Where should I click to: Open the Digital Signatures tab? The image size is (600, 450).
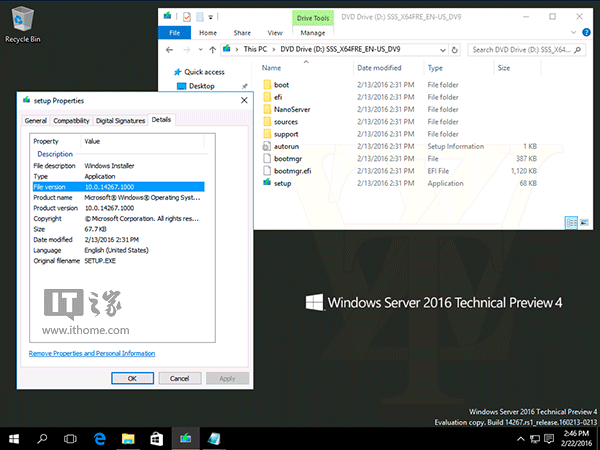coord(120,121)
